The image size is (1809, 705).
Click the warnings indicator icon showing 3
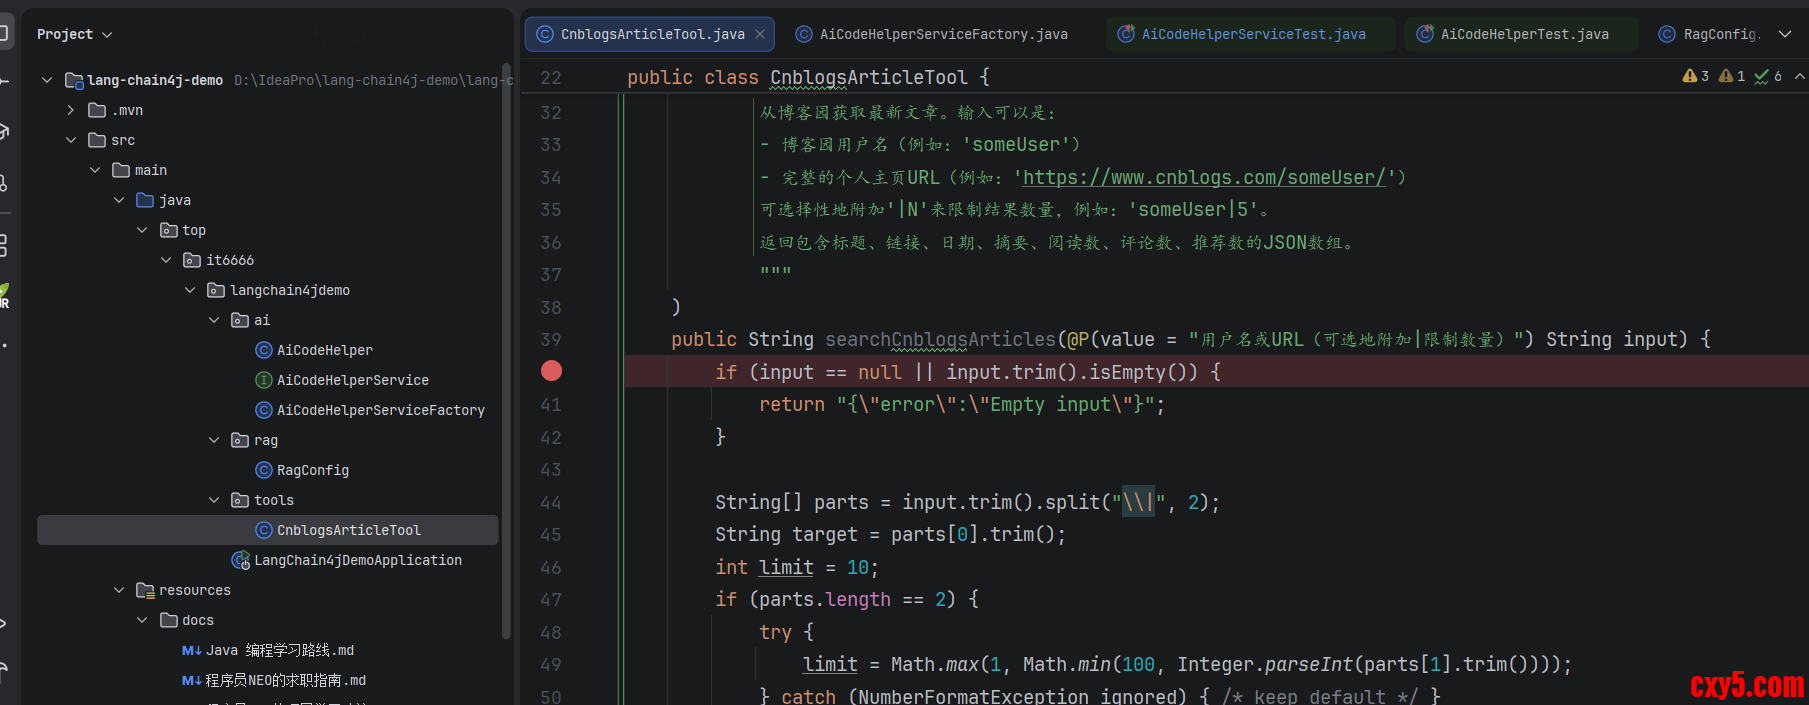[1690, 76]
